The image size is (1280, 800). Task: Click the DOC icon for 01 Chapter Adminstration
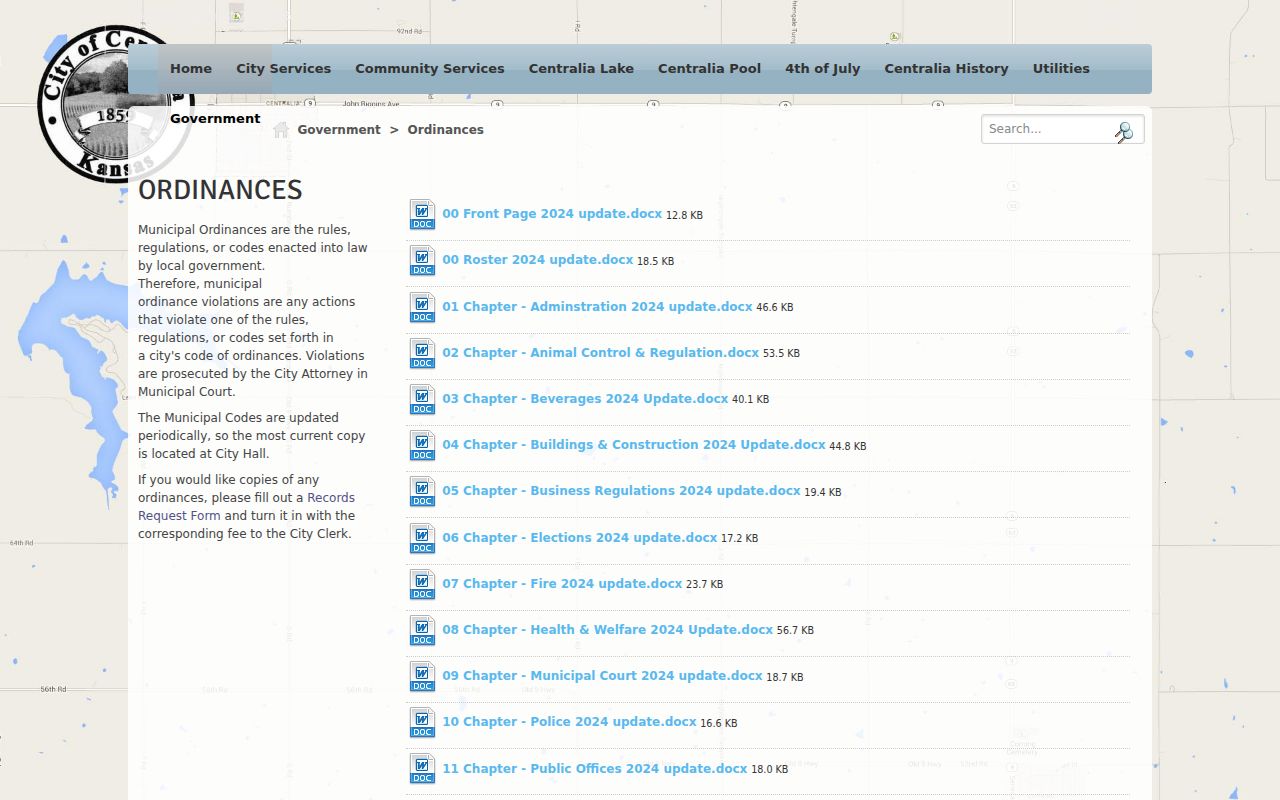click(422, 308)
